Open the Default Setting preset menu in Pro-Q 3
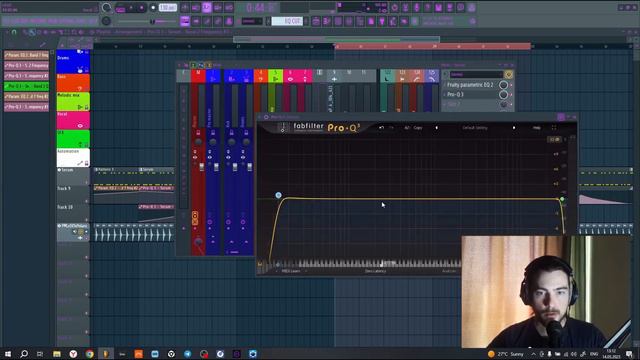Viewport: 640px width, 360px height. [475, 128]
